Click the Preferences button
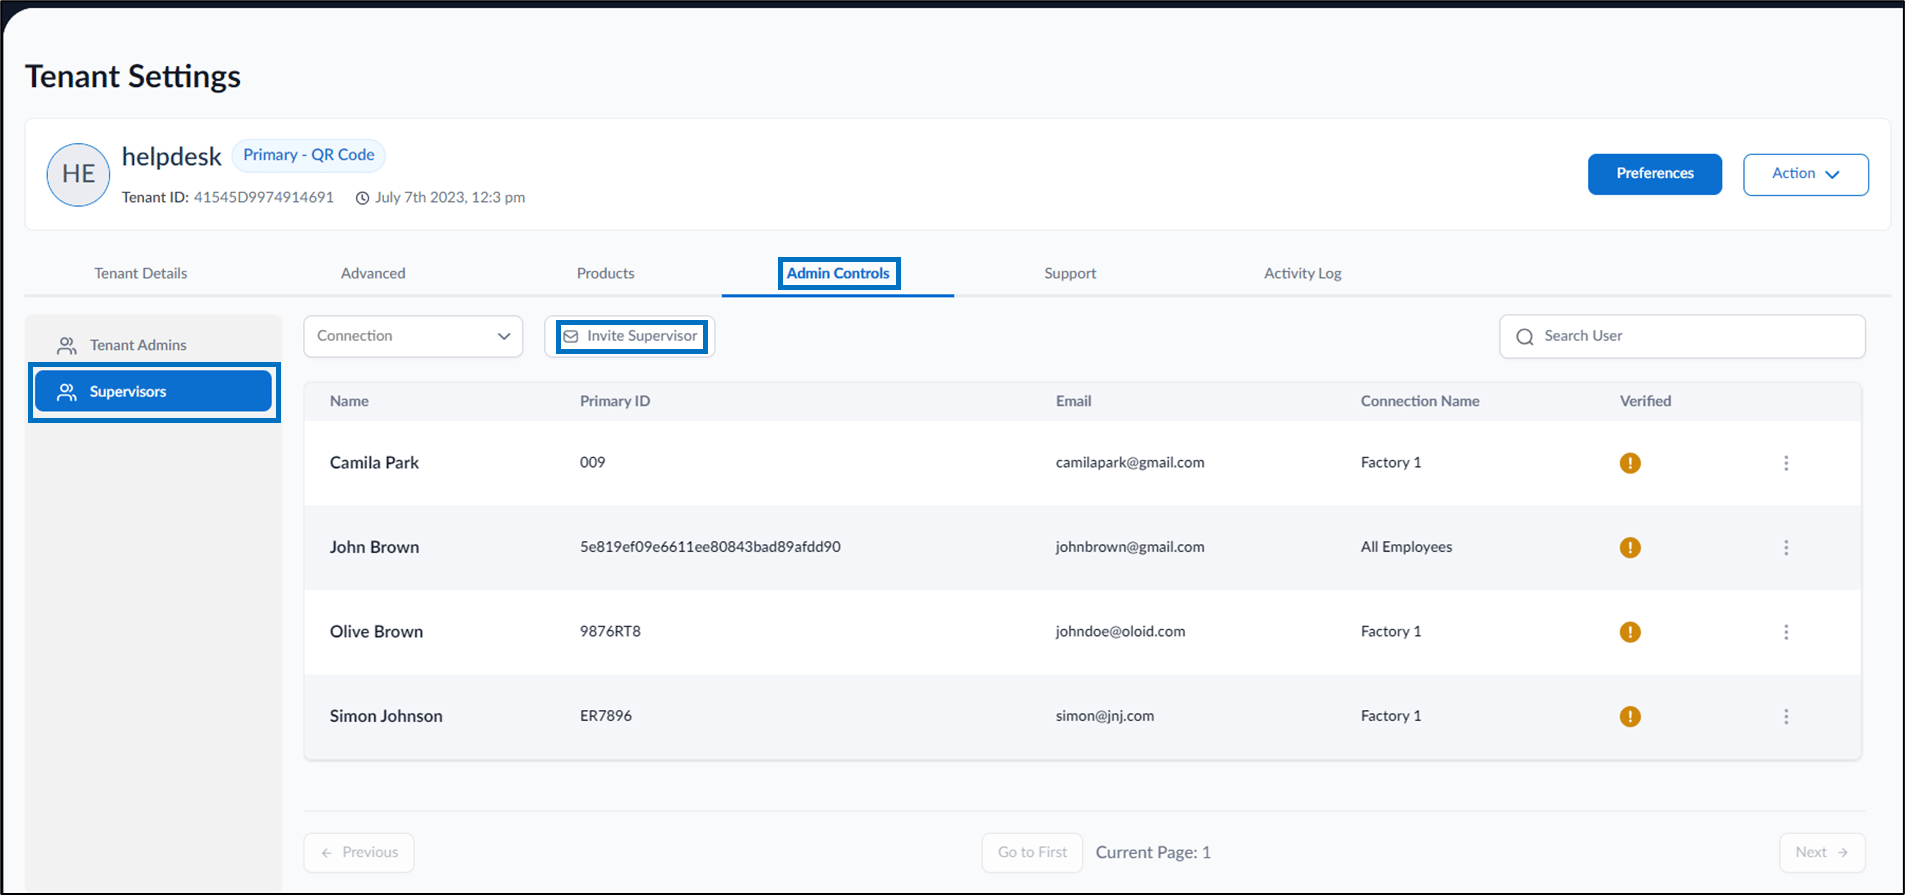The height and width of the screenshot is (895, 1905). pyautogui.click(x=1655, y=174)
